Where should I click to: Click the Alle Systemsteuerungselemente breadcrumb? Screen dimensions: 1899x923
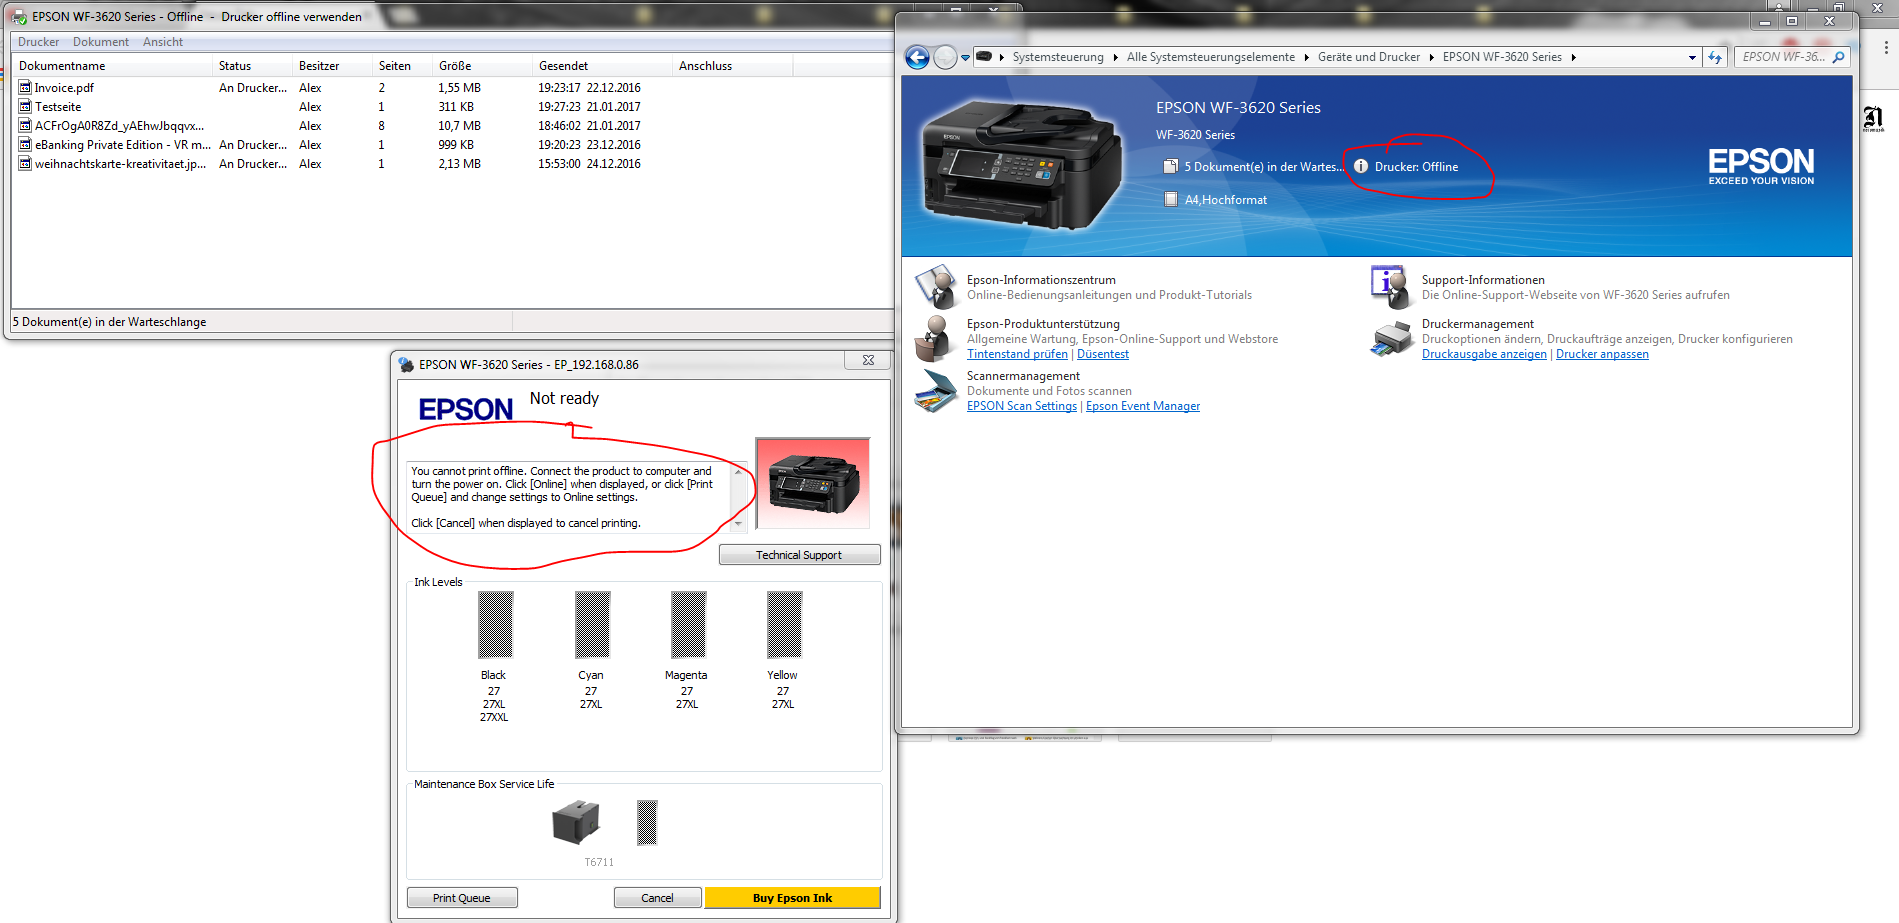[x=1211, y=57]
